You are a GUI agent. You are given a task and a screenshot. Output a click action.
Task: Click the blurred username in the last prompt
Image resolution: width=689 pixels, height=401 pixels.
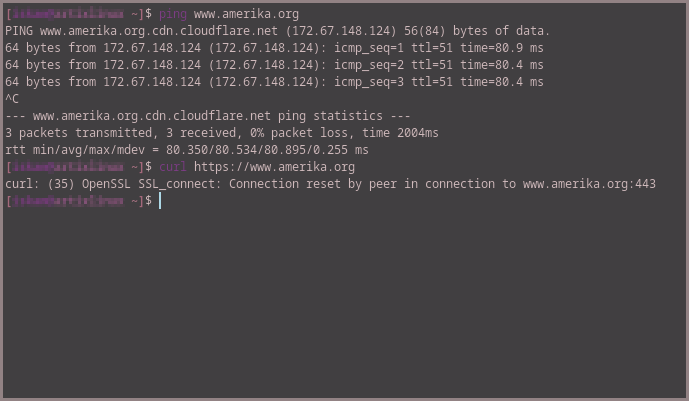point(67,201)
